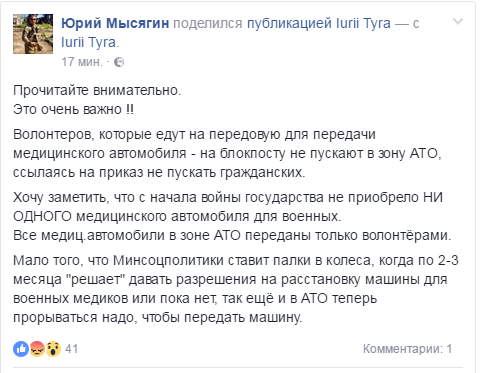Click the globe public privacy icon

pyautogui.click(x=119, y=62)
